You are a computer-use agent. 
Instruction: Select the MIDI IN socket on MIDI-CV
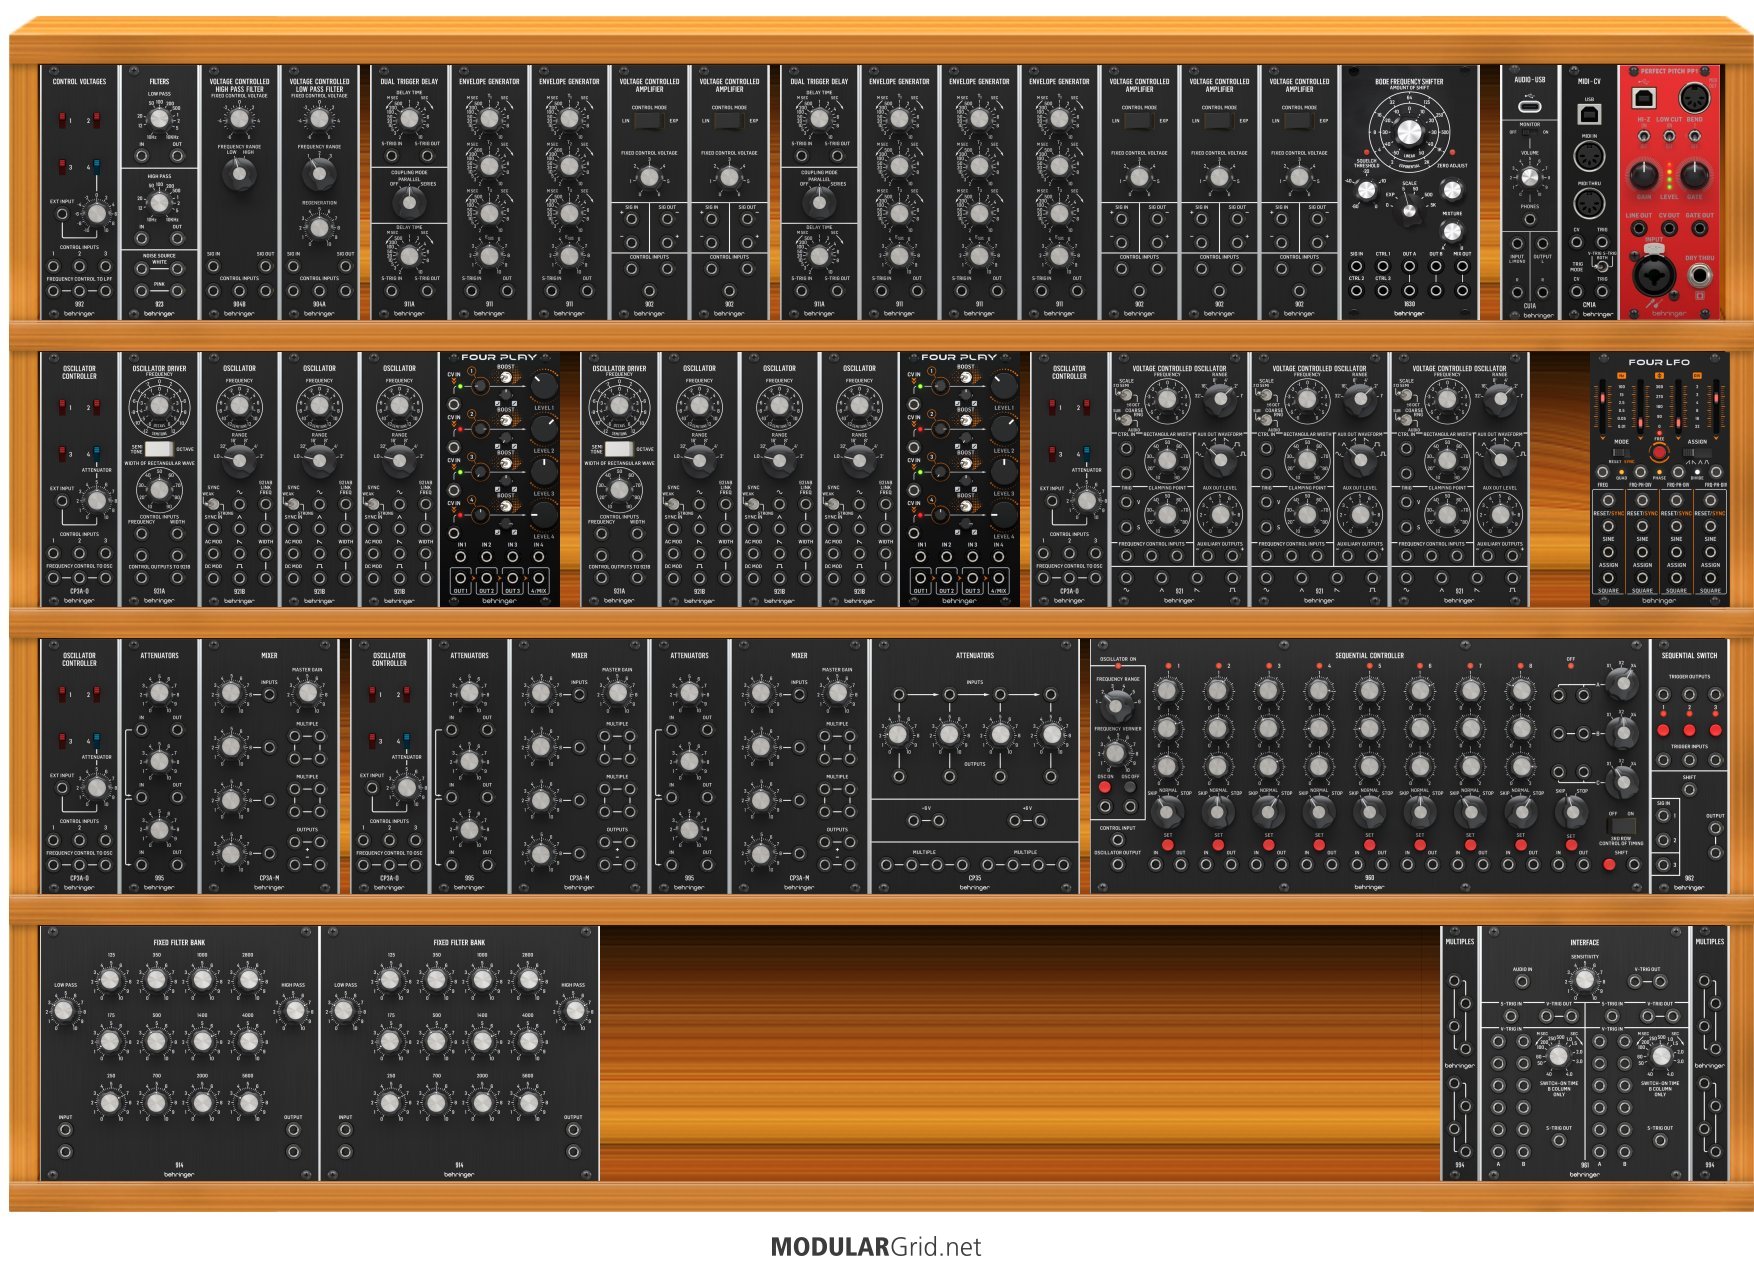(x=1589, y=156)
